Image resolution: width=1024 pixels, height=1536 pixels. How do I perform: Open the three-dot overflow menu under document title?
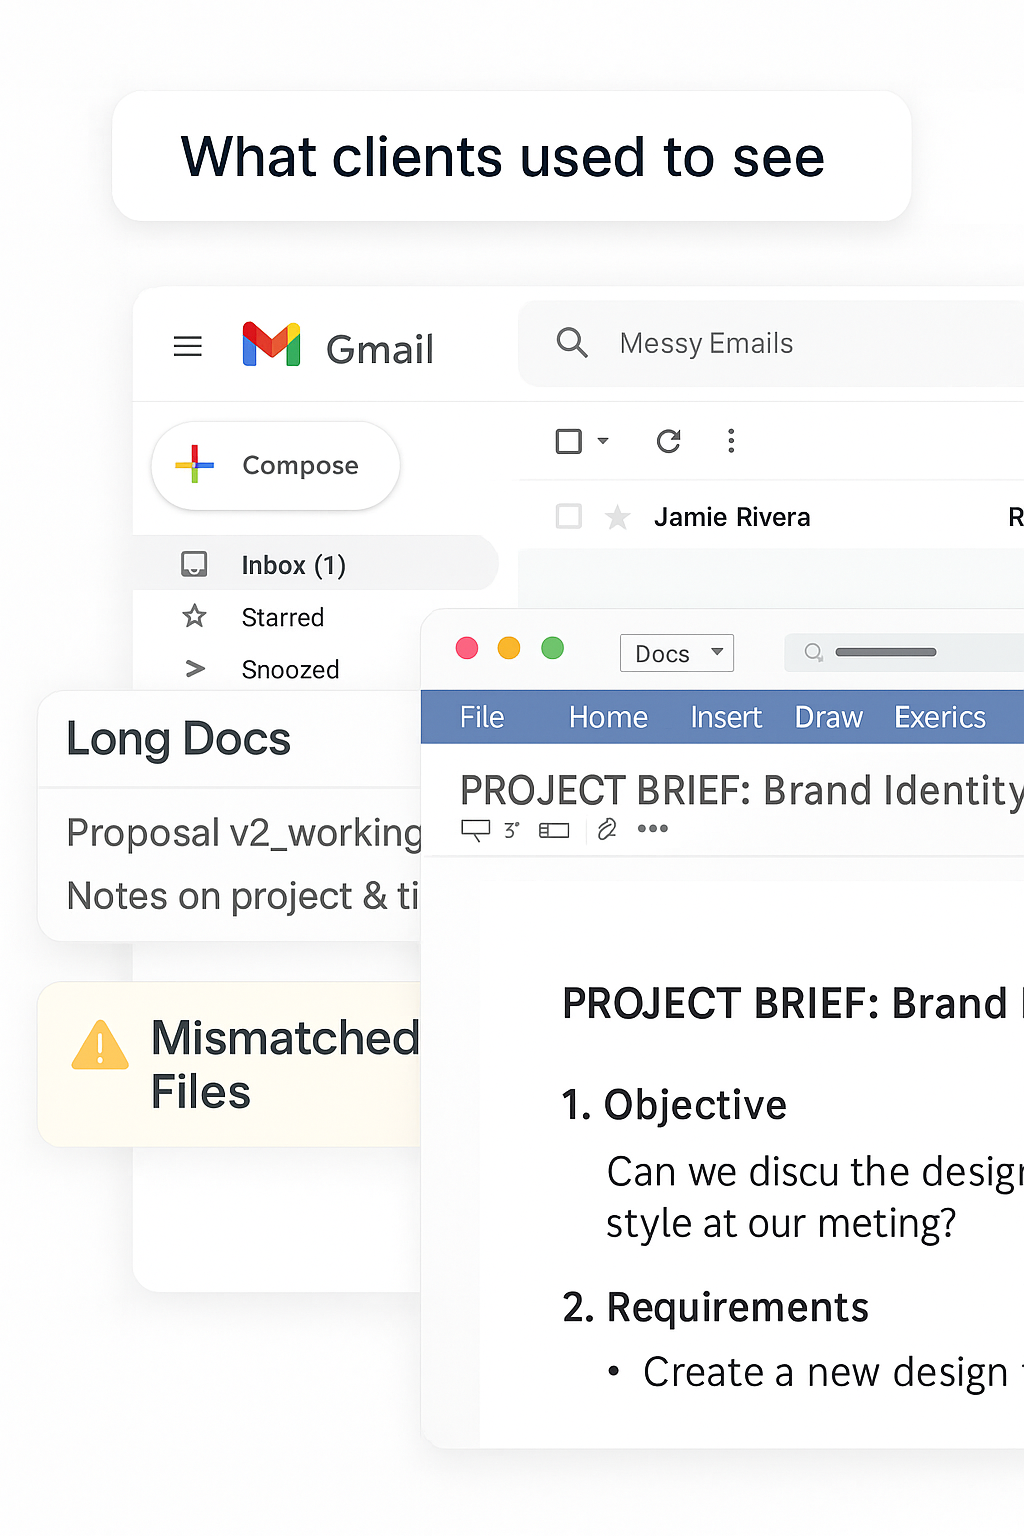(x=653, y=829)
